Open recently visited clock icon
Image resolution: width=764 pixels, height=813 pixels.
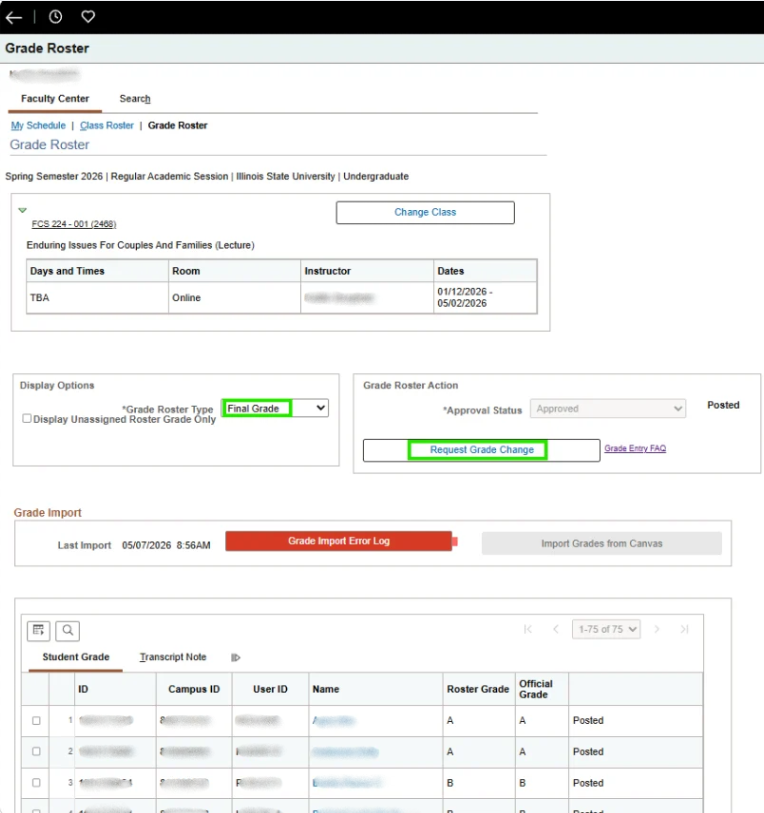(x=55, y=17)
